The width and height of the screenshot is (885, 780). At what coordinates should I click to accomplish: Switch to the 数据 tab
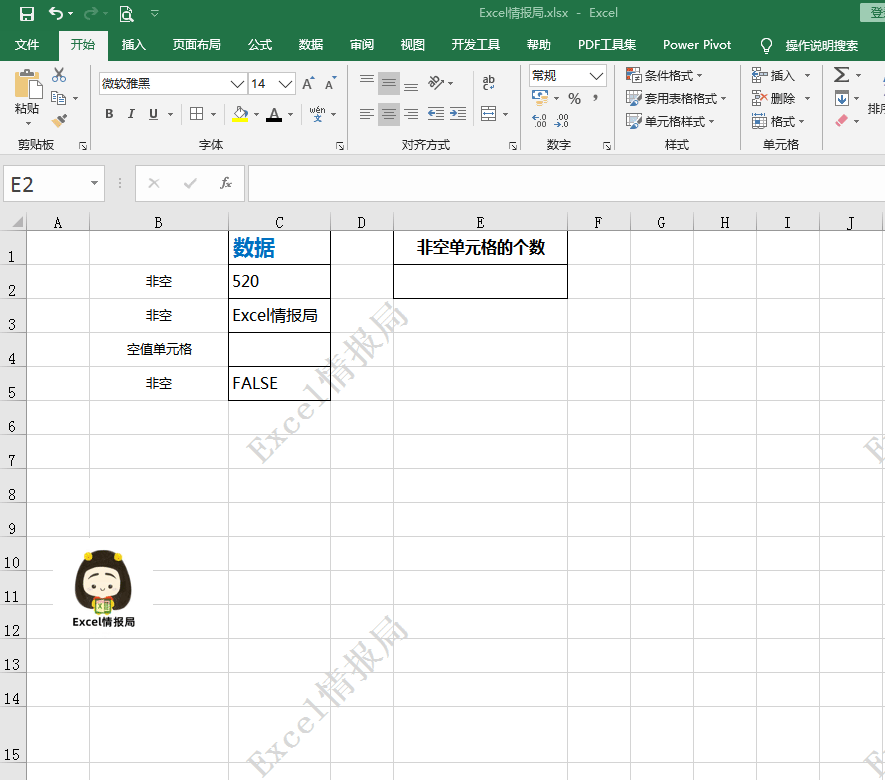tap(310, 45)
